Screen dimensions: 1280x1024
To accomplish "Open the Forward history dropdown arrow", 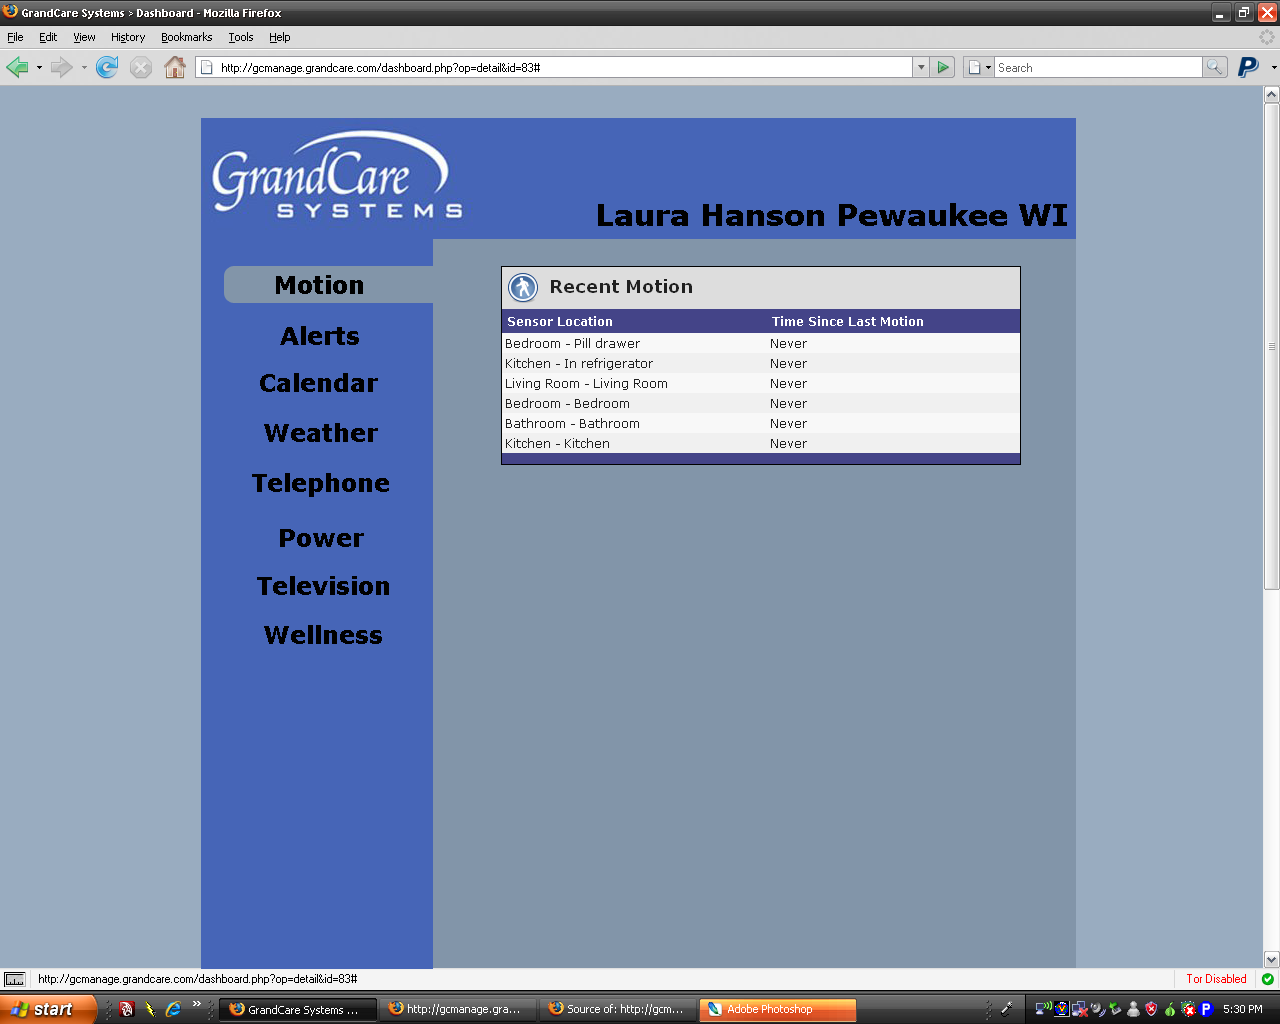I will tap(84, 67).
